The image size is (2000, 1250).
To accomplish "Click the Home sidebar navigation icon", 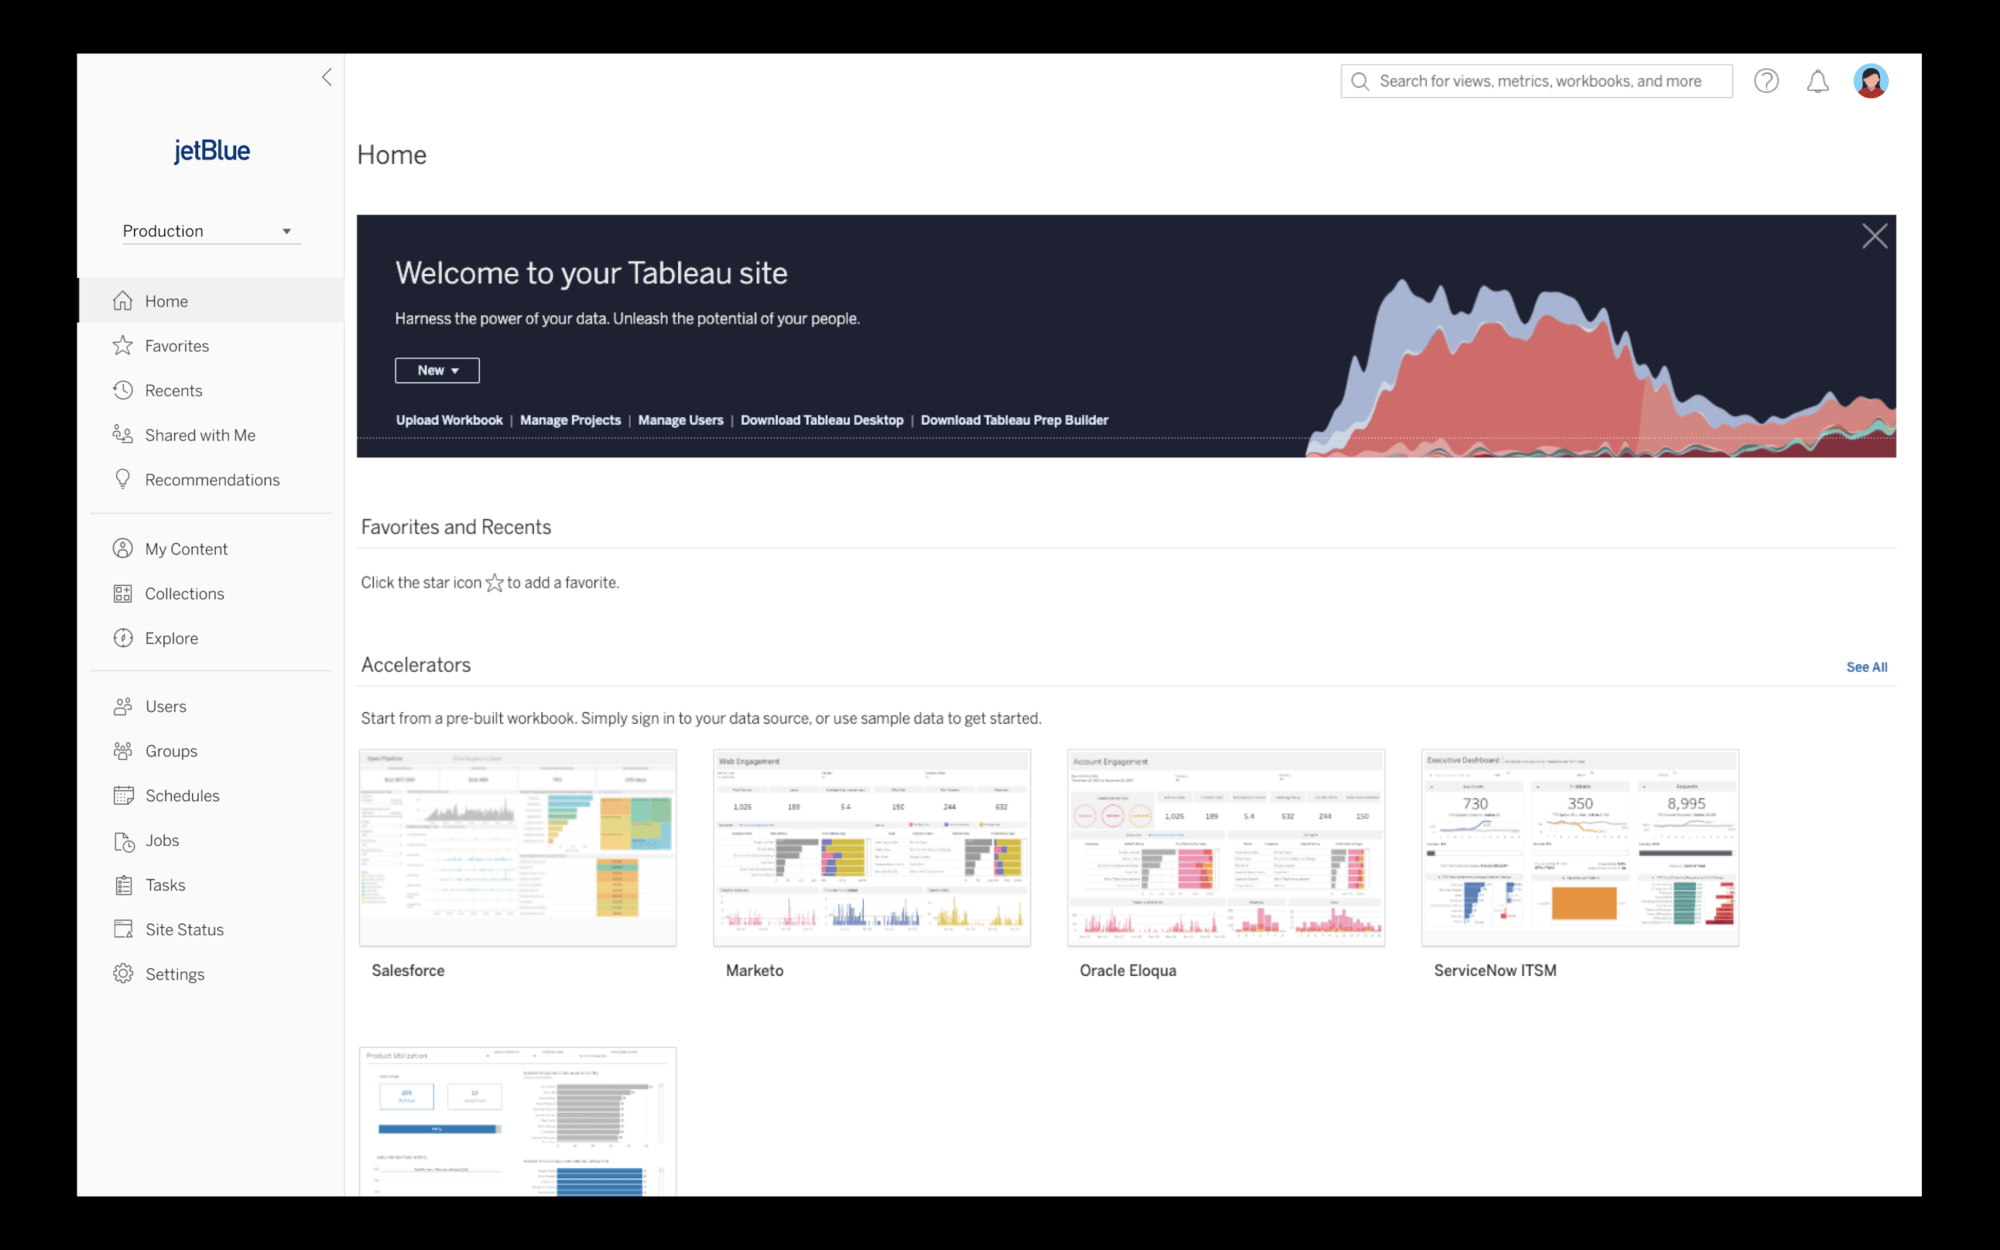I will [x=122, y=301].
